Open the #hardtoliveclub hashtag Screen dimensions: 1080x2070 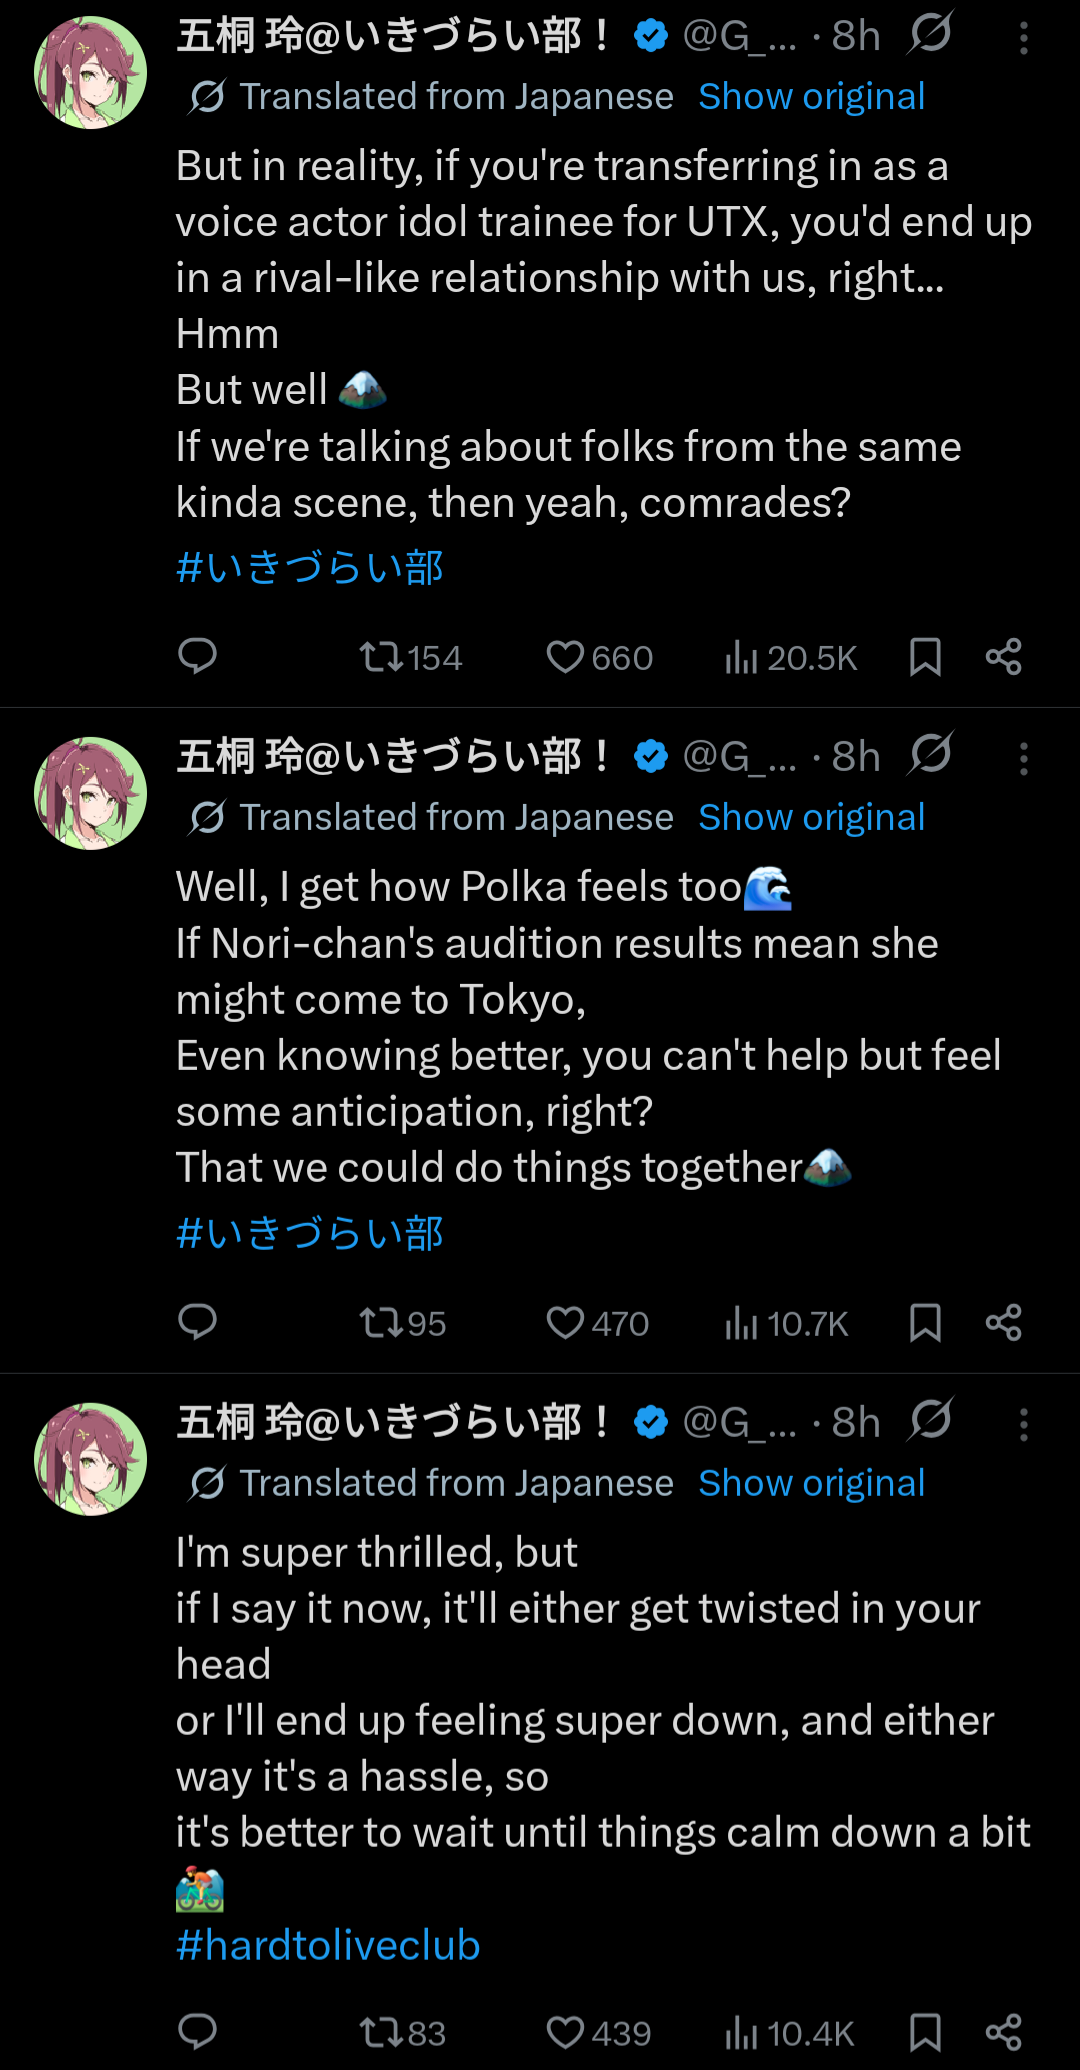click(x=328, y=1945)
